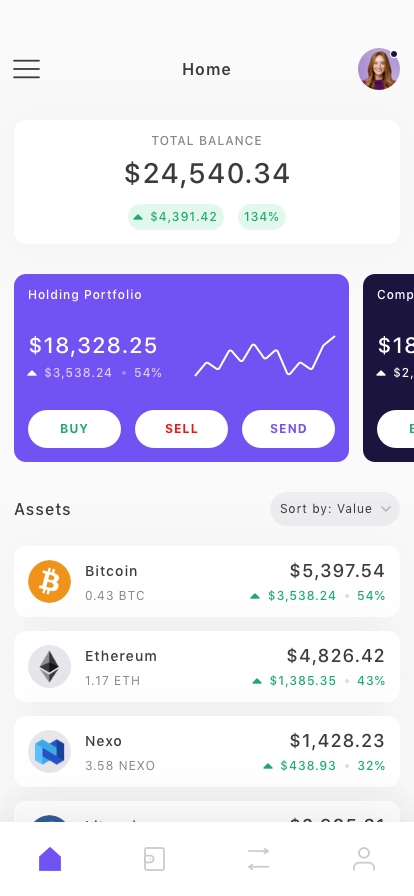Expand the Sort by: Value dropdown
The width and height of the screenshot is (414, 896).
tap(335, 509)
